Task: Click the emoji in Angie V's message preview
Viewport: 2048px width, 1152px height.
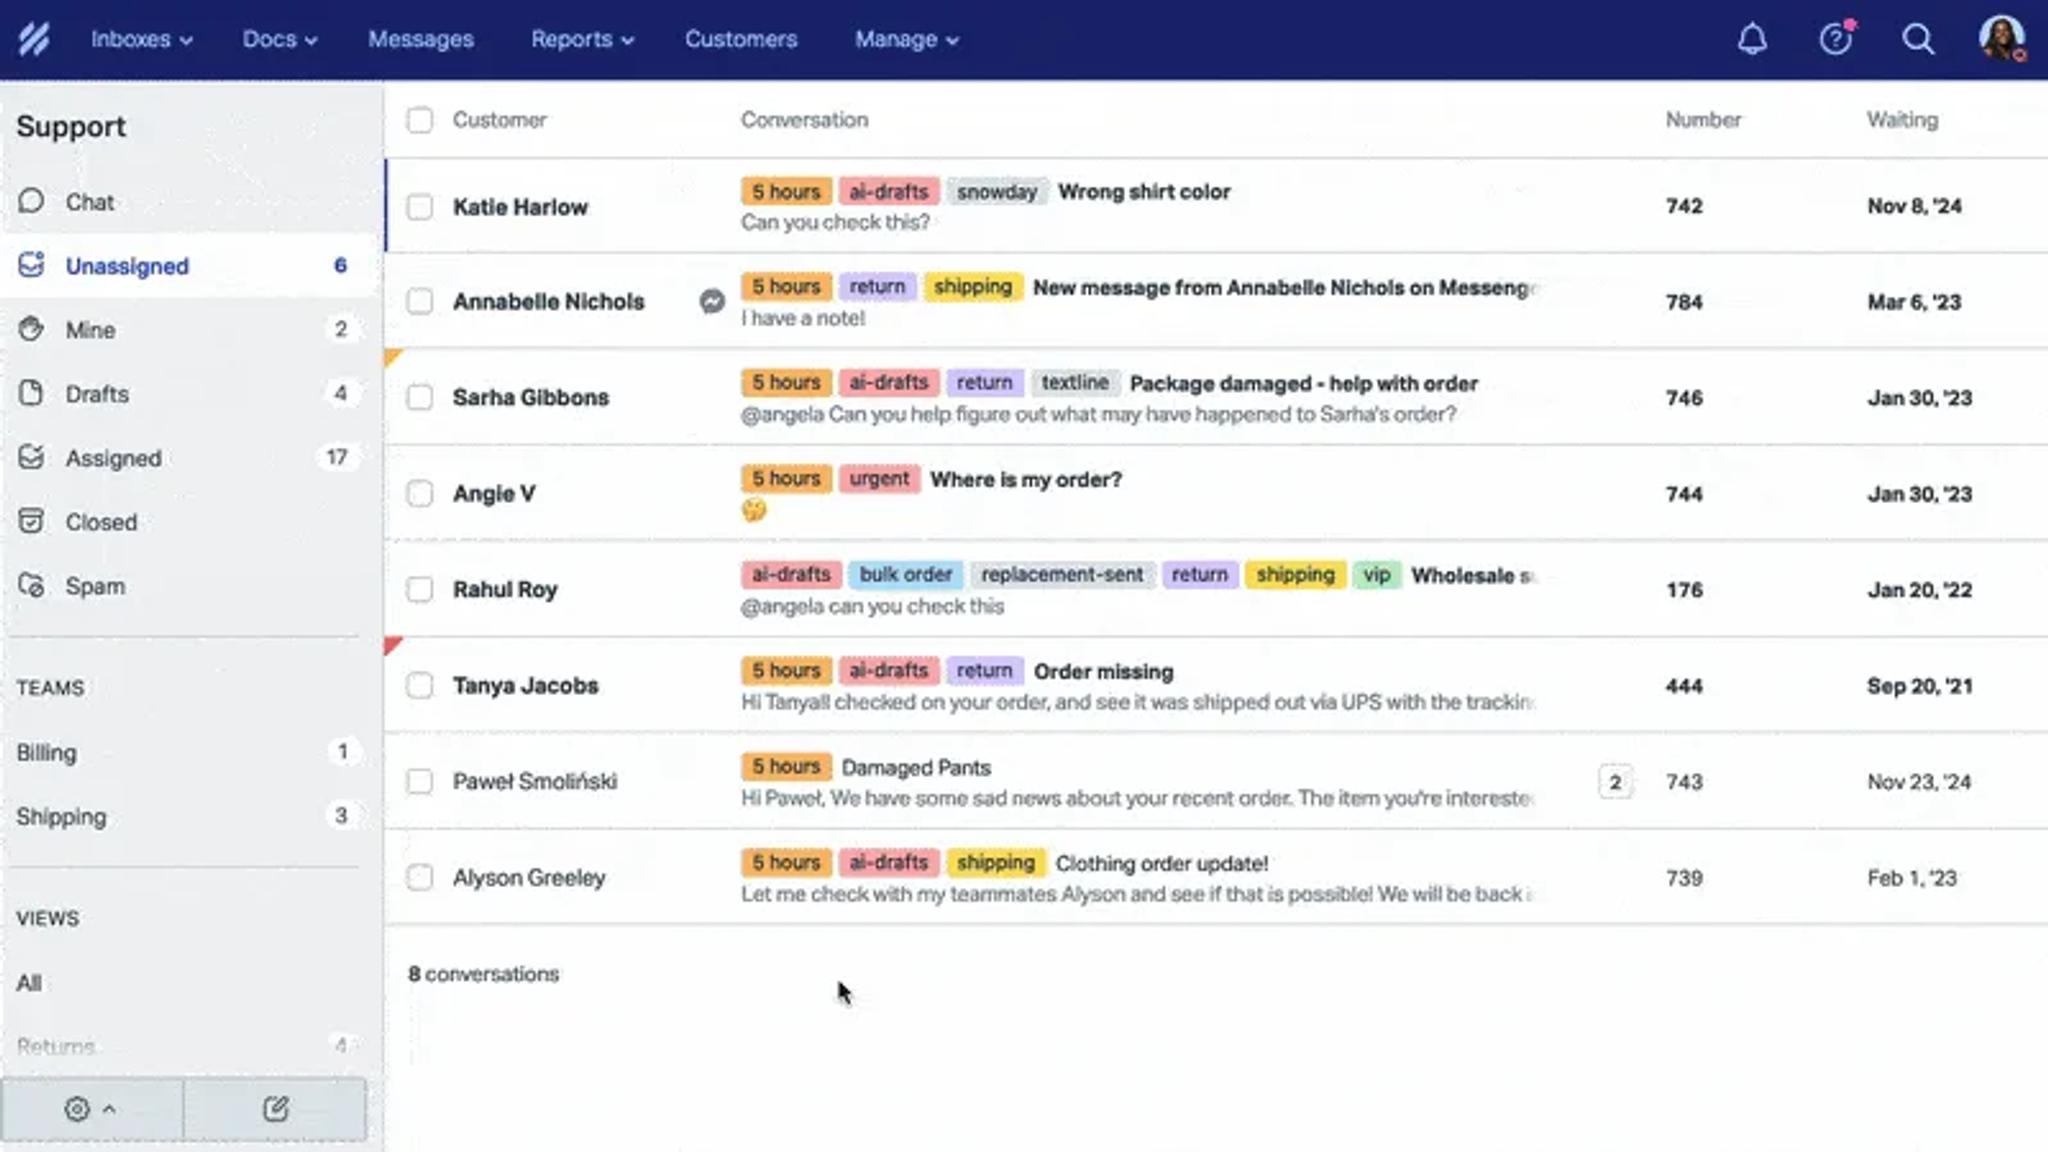Action: 753,510
